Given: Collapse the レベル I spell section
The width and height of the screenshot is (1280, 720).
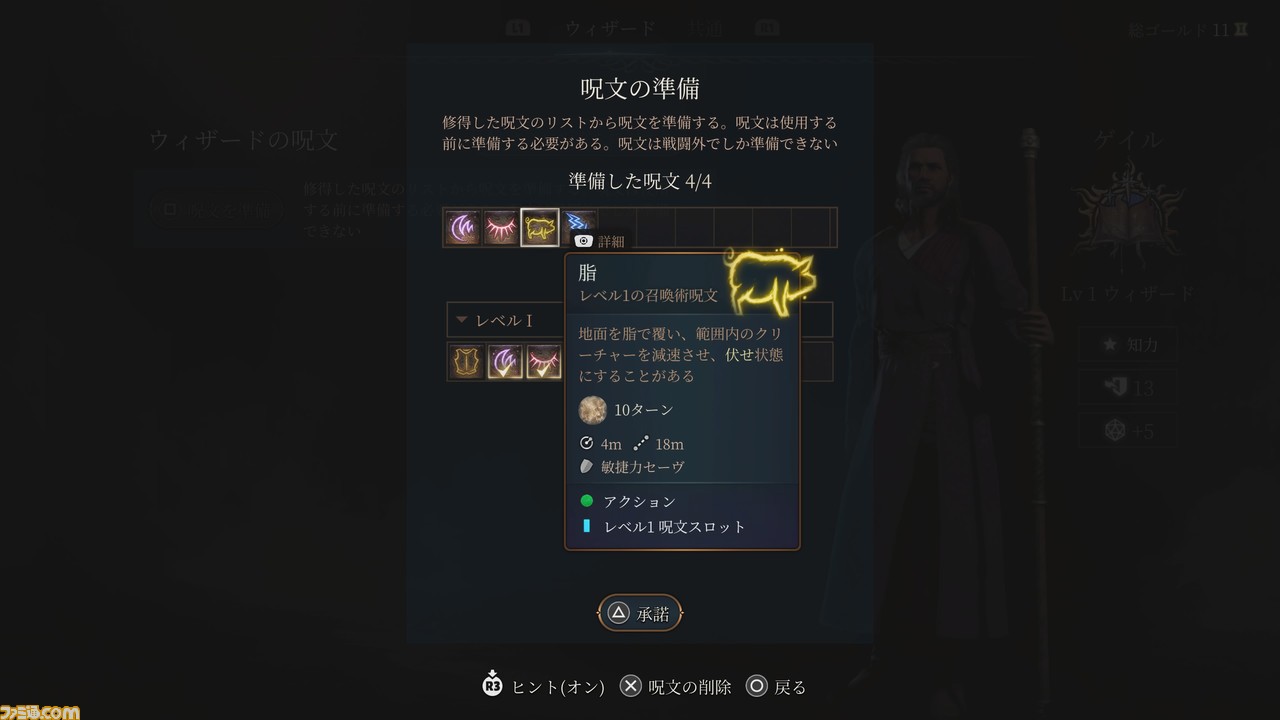Looking at the screenshot, I should click(640, 320).
